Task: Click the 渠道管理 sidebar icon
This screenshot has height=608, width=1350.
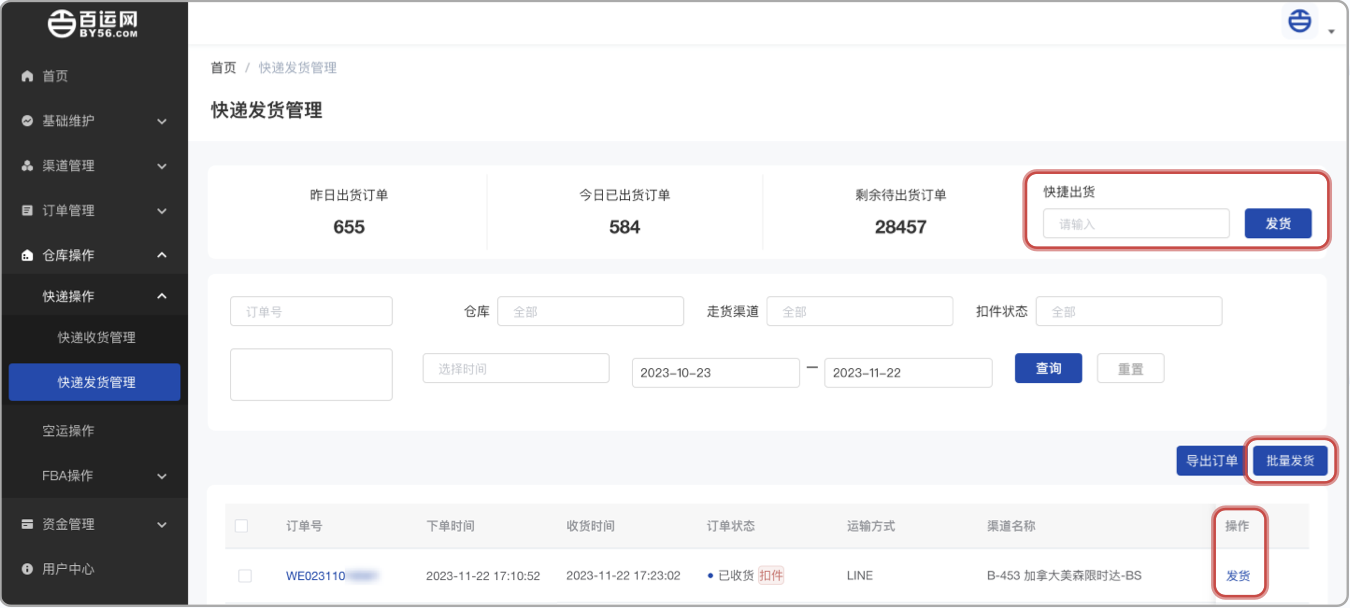Action: click(27, 166)
